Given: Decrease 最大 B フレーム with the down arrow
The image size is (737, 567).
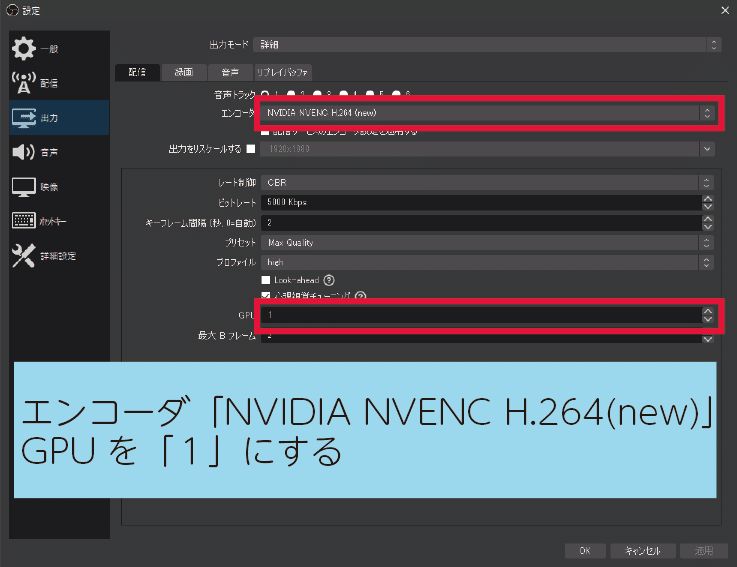Looking at the screenshot, I should (707, 339).
